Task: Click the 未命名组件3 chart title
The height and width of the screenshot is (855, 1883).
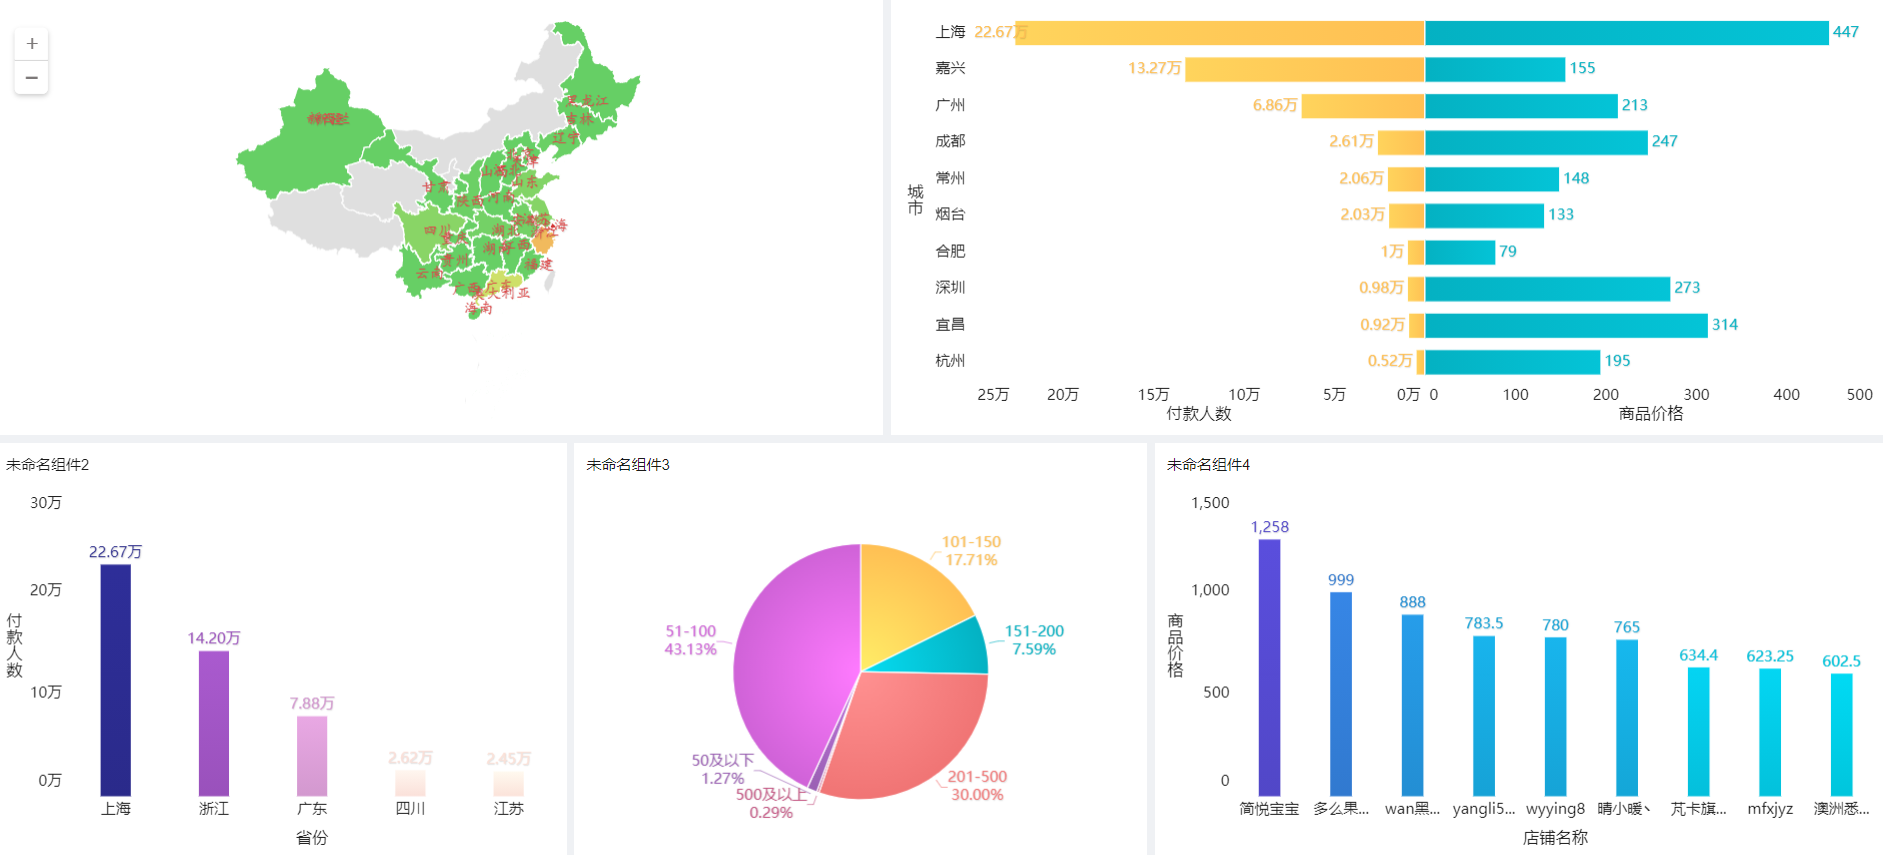Action: point(628,465)
